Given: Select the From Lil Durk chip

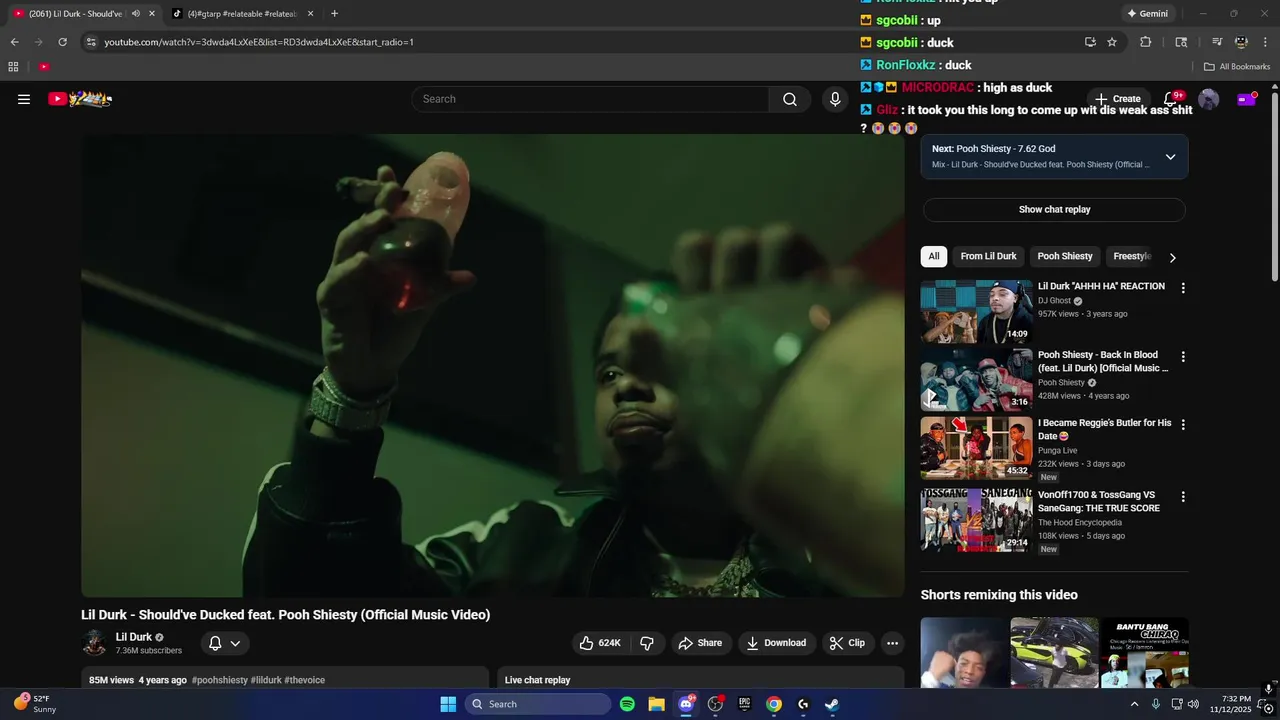Looking at the screenshot, I should (988, 256).
